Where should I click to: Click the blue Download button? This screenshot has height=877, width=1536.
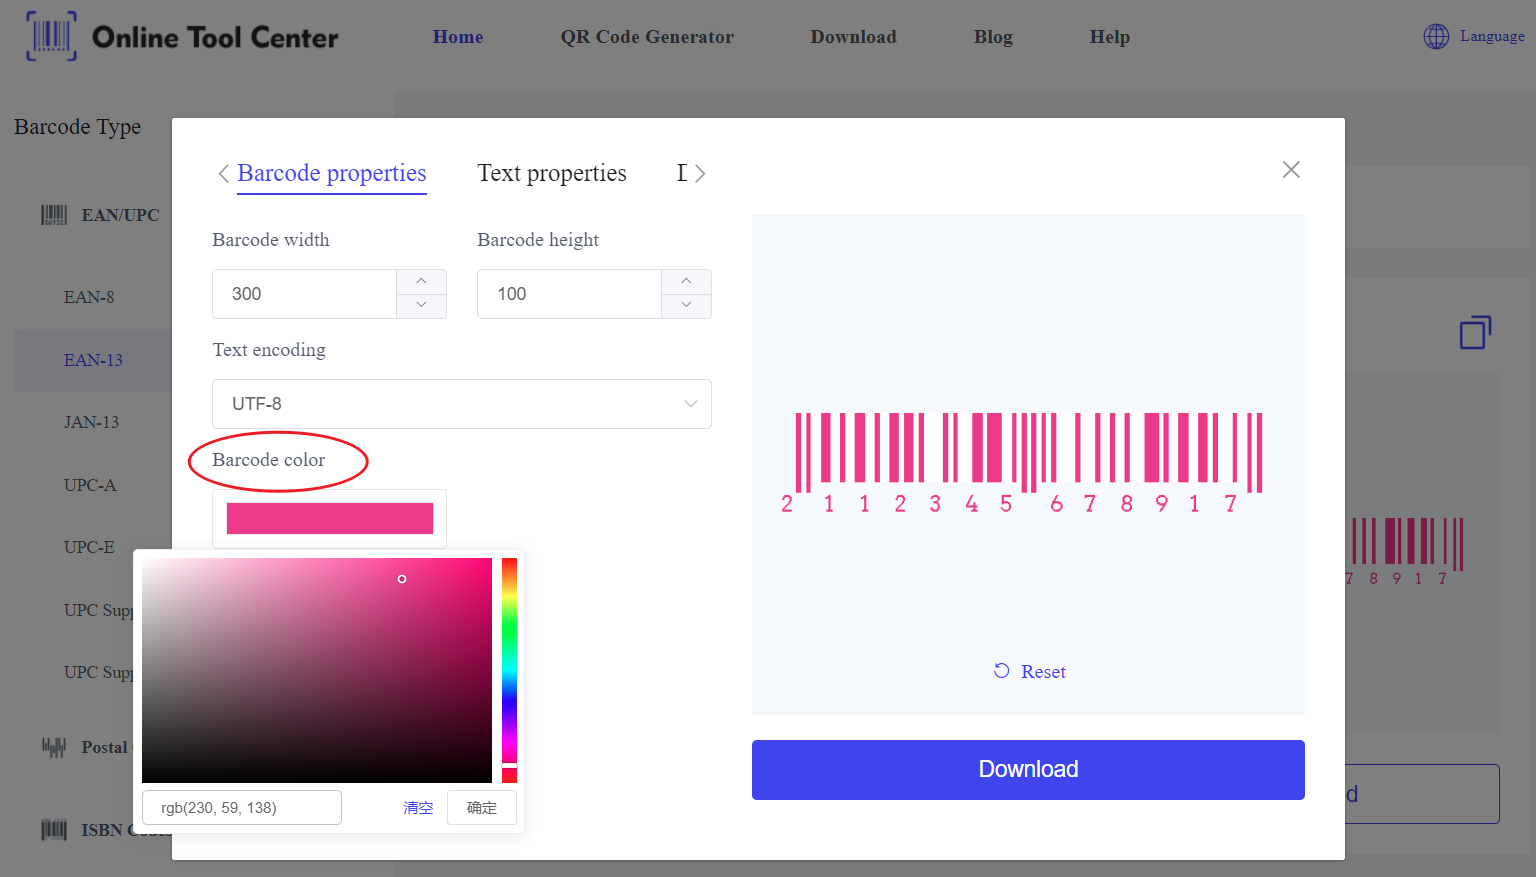pos(1028,770)
